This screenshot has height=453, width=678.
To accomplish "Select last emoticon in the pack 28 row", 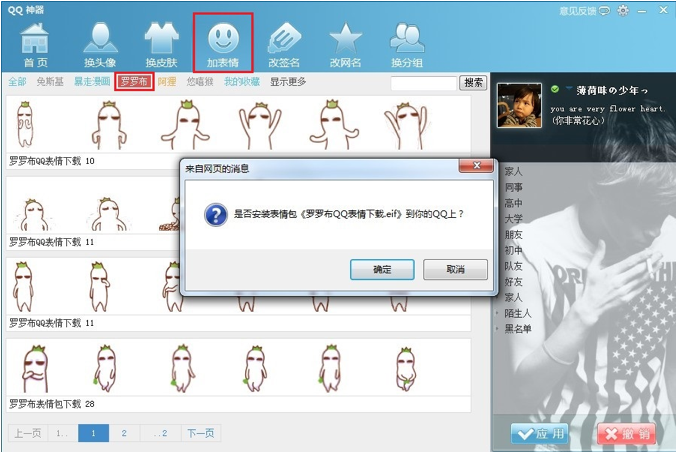I will click(x=406, y=369).
